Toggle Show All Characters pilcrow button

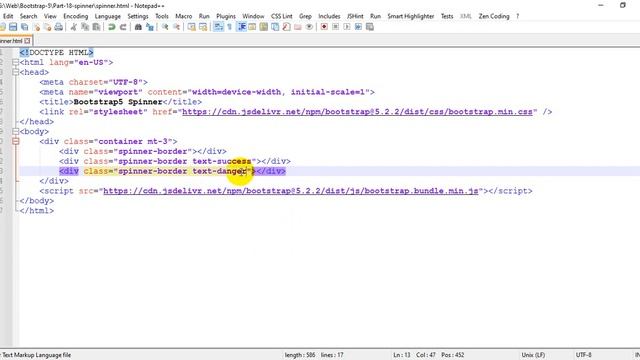pyautogui.click(x=229, y=27)
